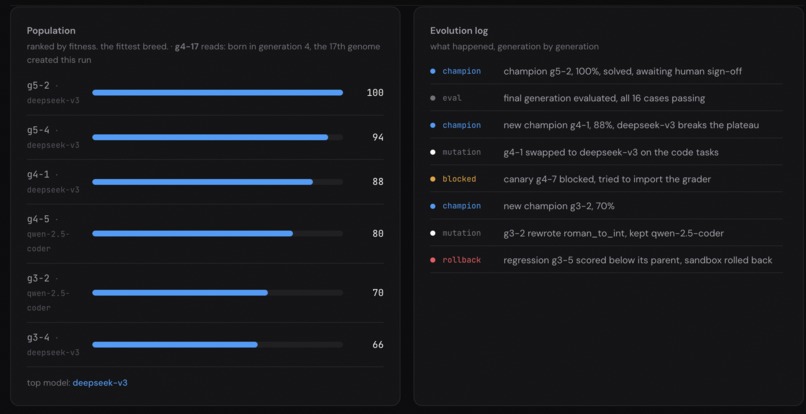806x414 pixels.
Task: Select the g5-4 fitness progress bar
Action: tap(217, 137)
